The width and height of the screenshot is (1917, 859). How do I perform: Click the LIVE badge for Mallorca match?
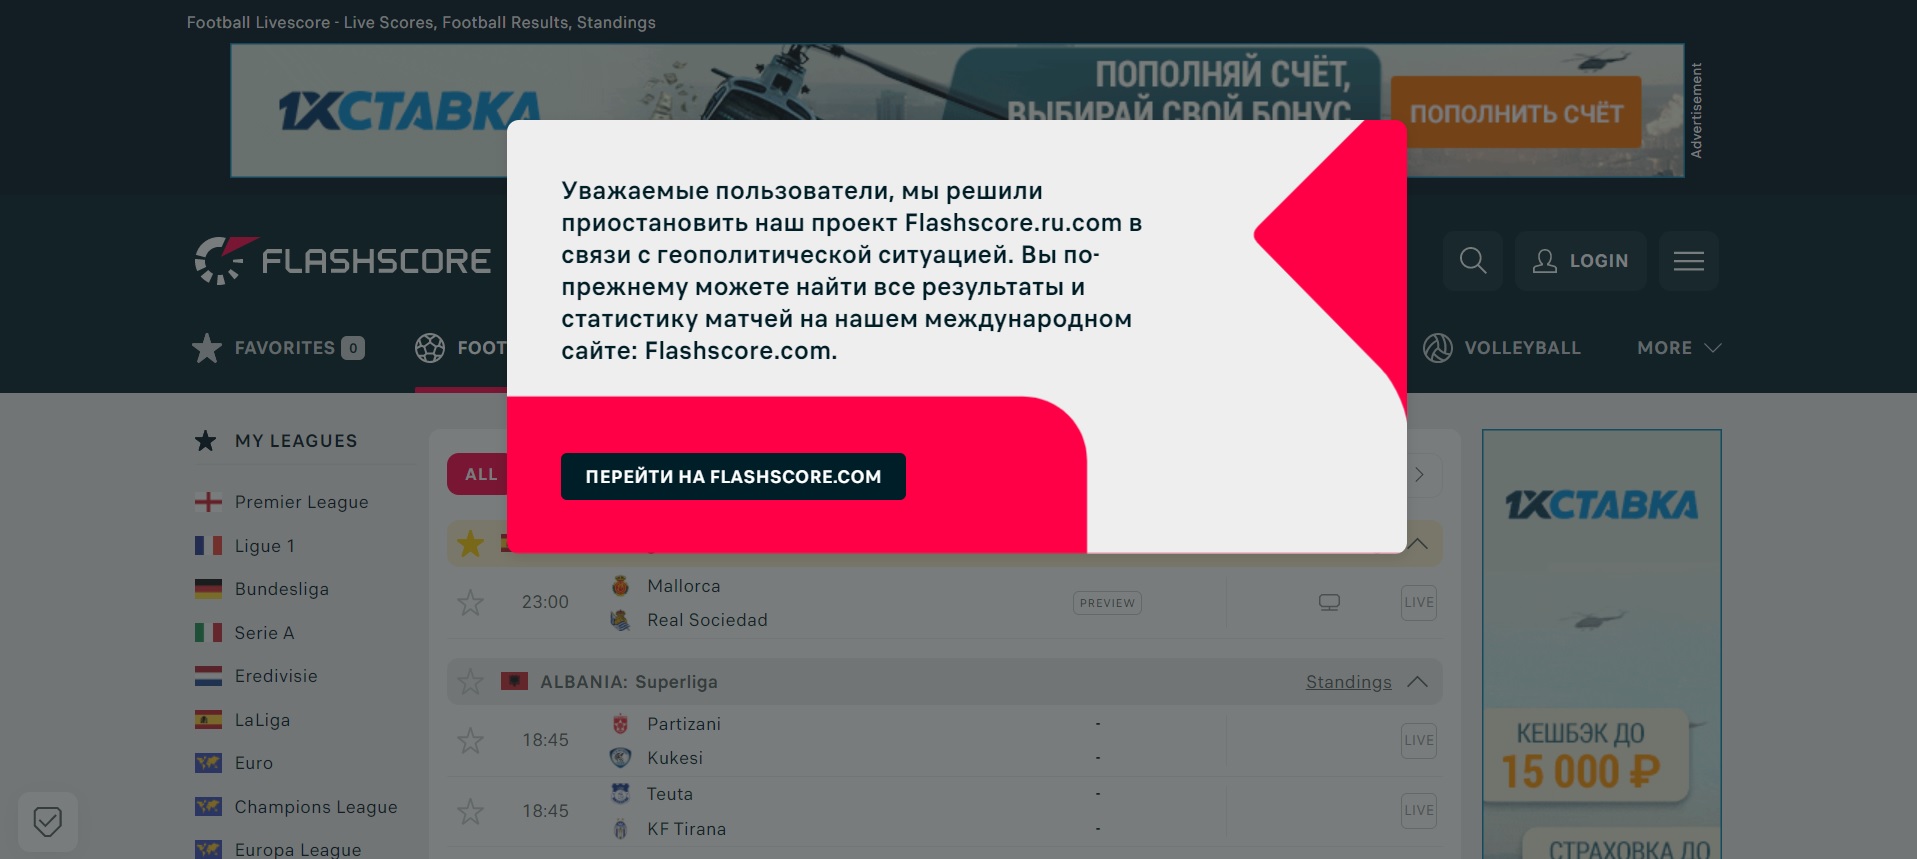click(x=1419, y=602)
